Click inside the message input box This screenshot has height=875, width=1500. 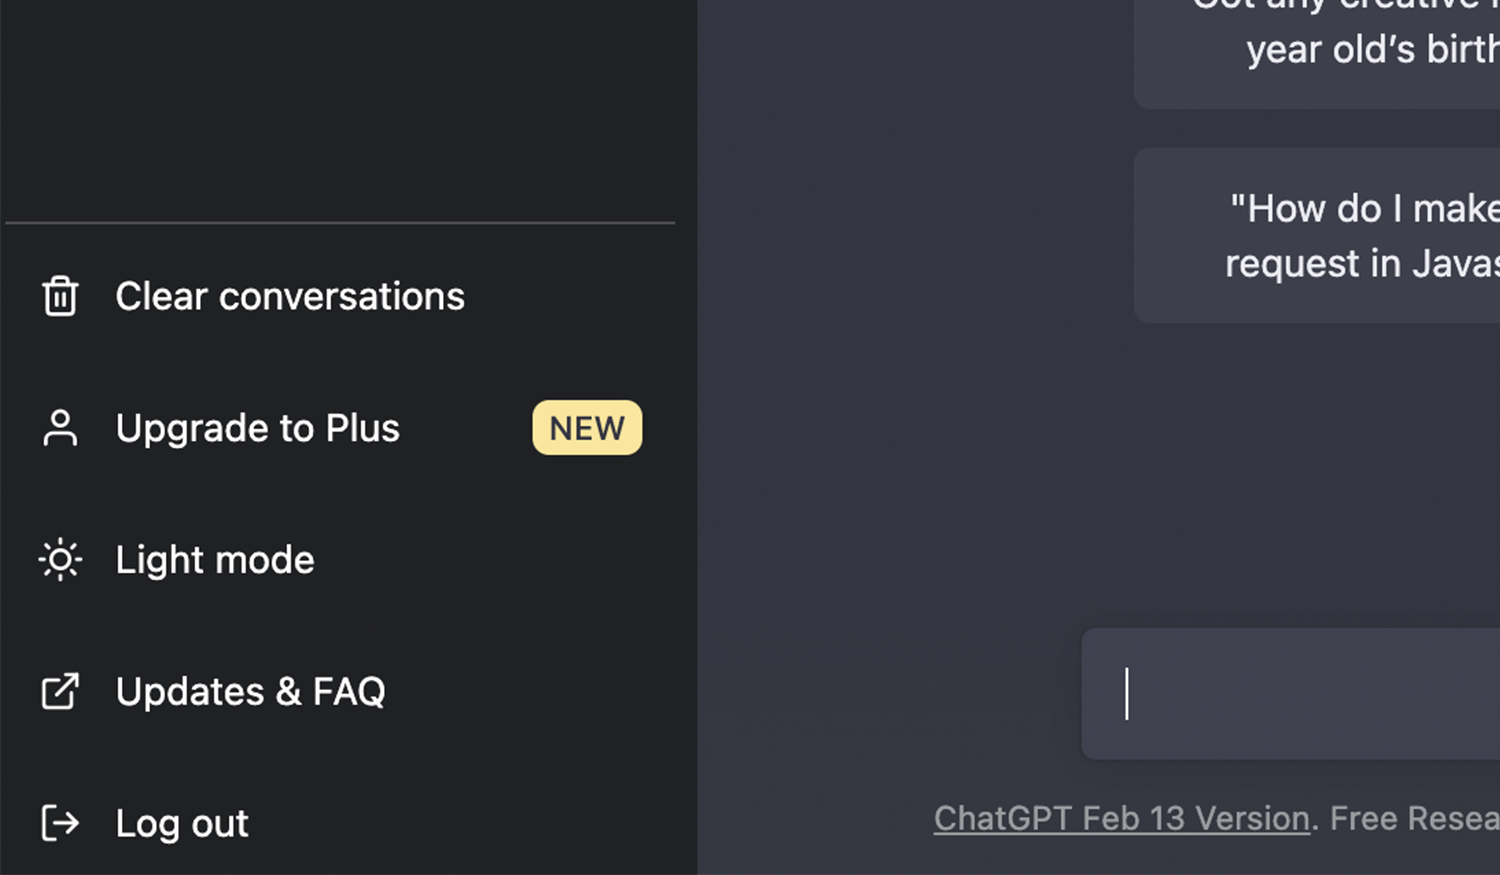(x=1290, y=693)
